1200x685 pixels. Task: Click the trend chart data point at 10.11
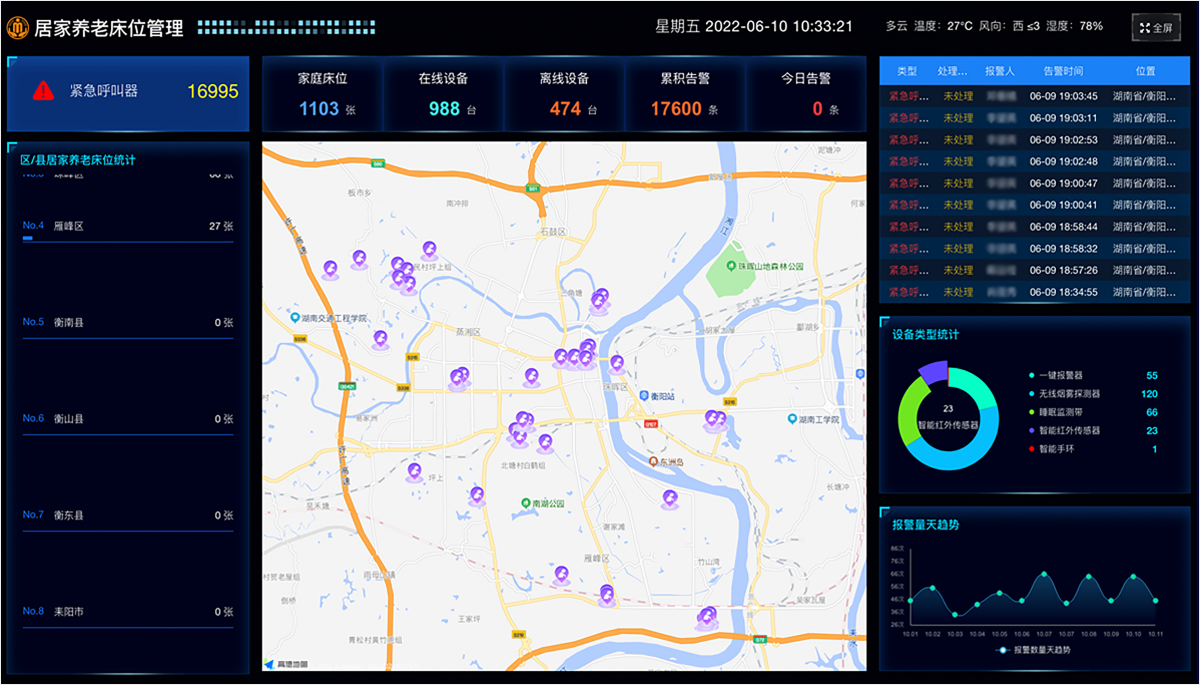(1155, 601)
